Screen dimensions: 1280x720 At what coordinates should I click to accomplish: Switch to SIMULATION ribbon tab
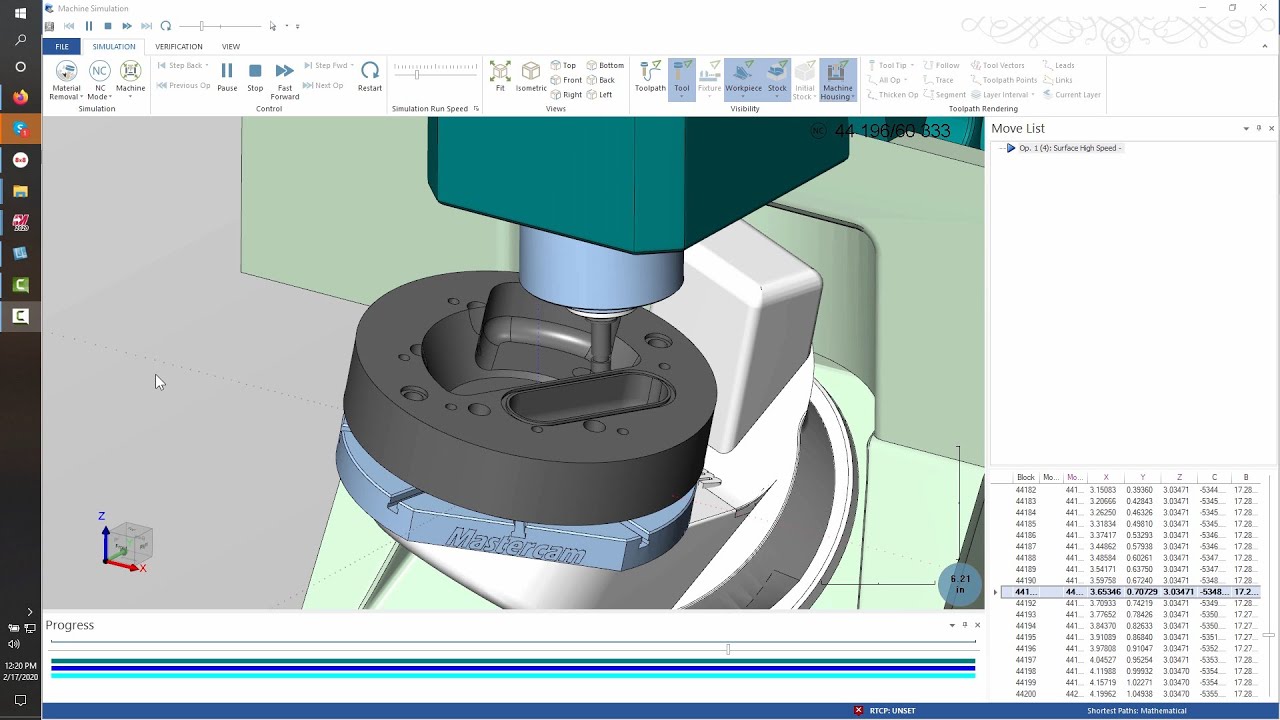pyautogui.click(x=114, y=46)
